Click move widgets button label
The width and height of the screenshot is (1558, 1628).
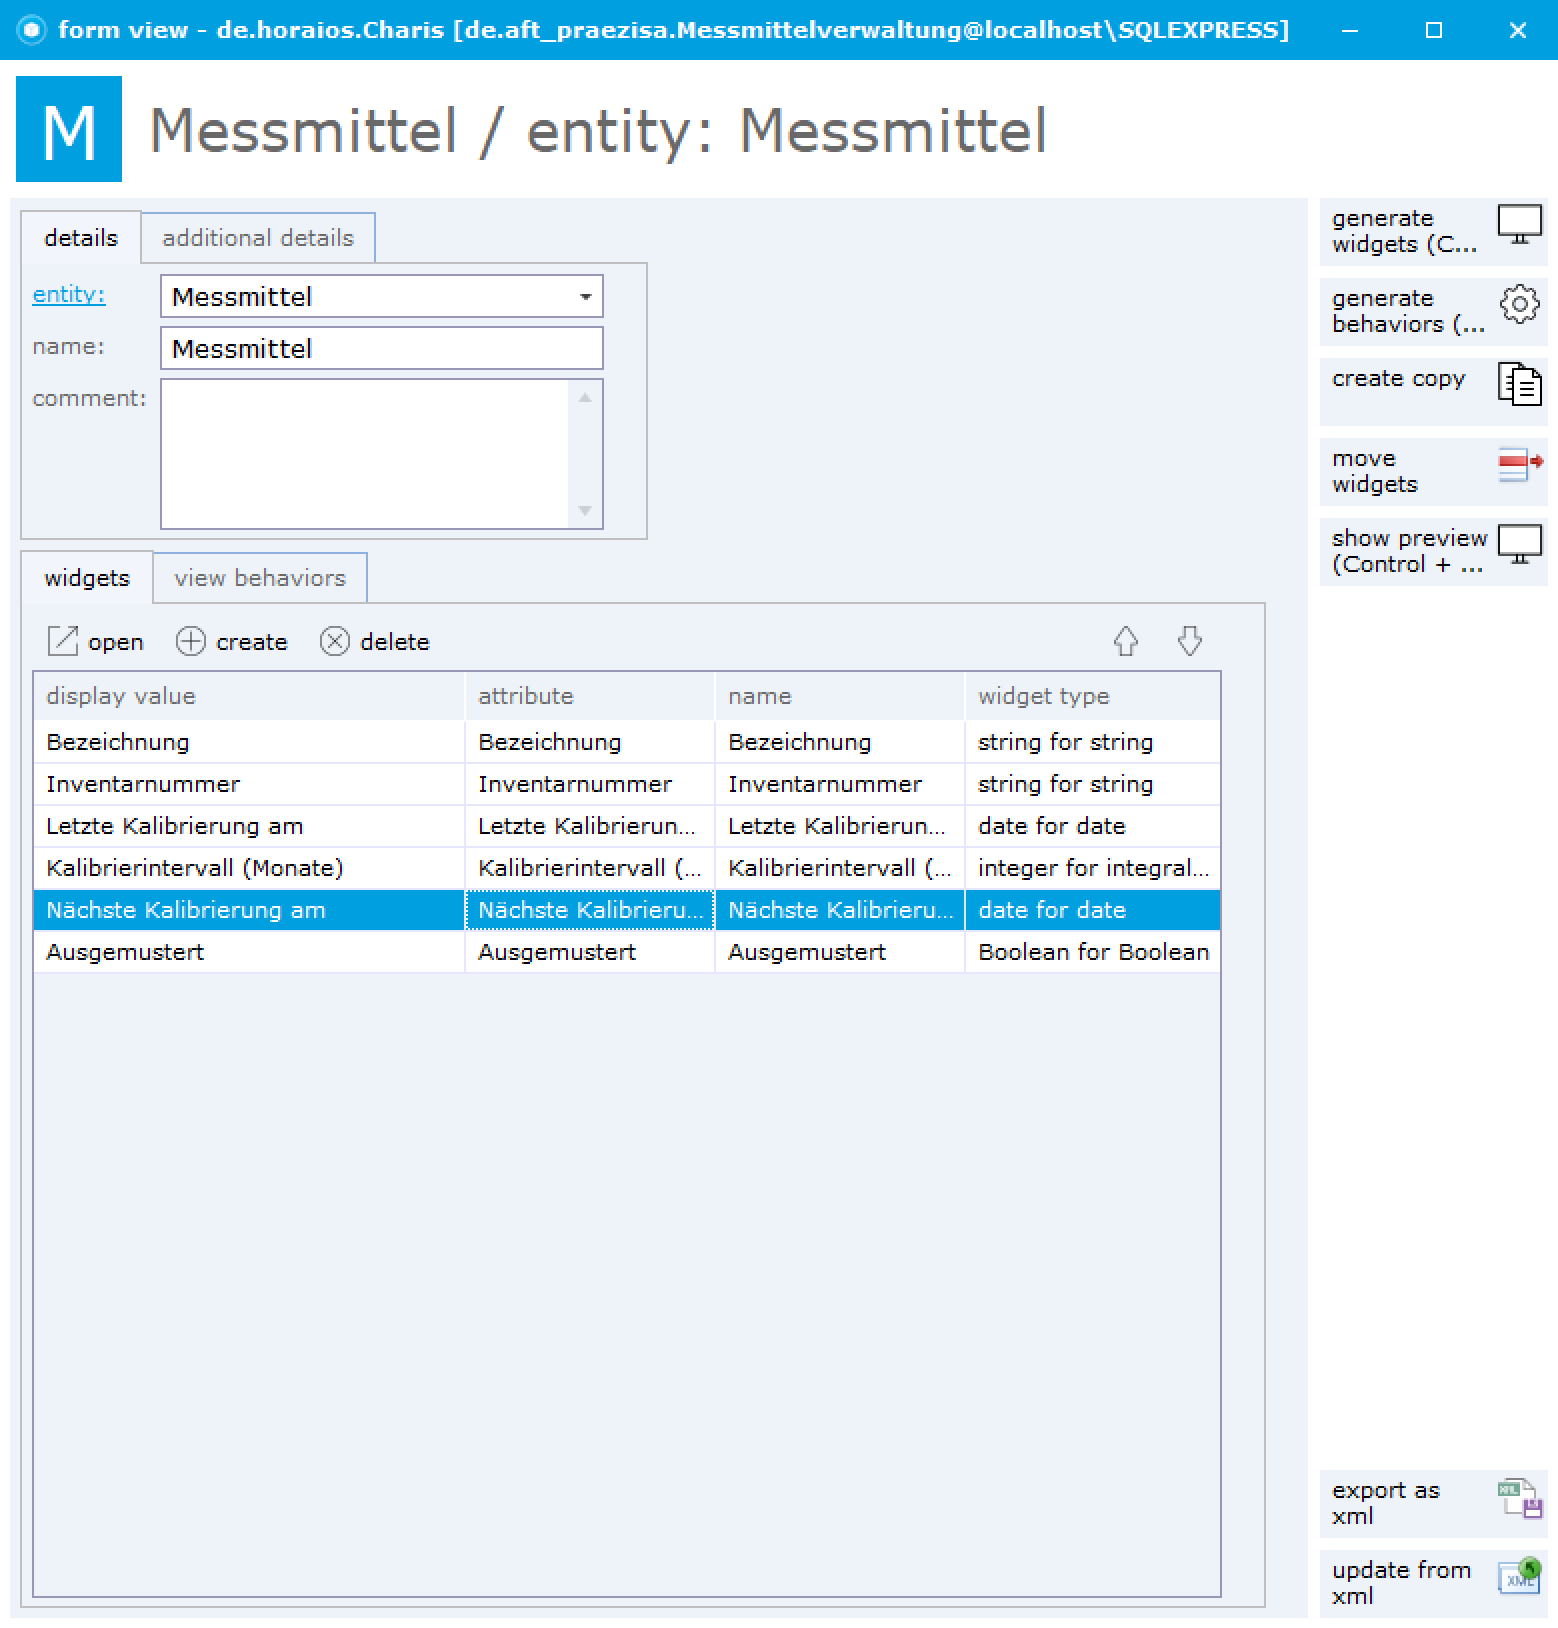coord(1375,471)
